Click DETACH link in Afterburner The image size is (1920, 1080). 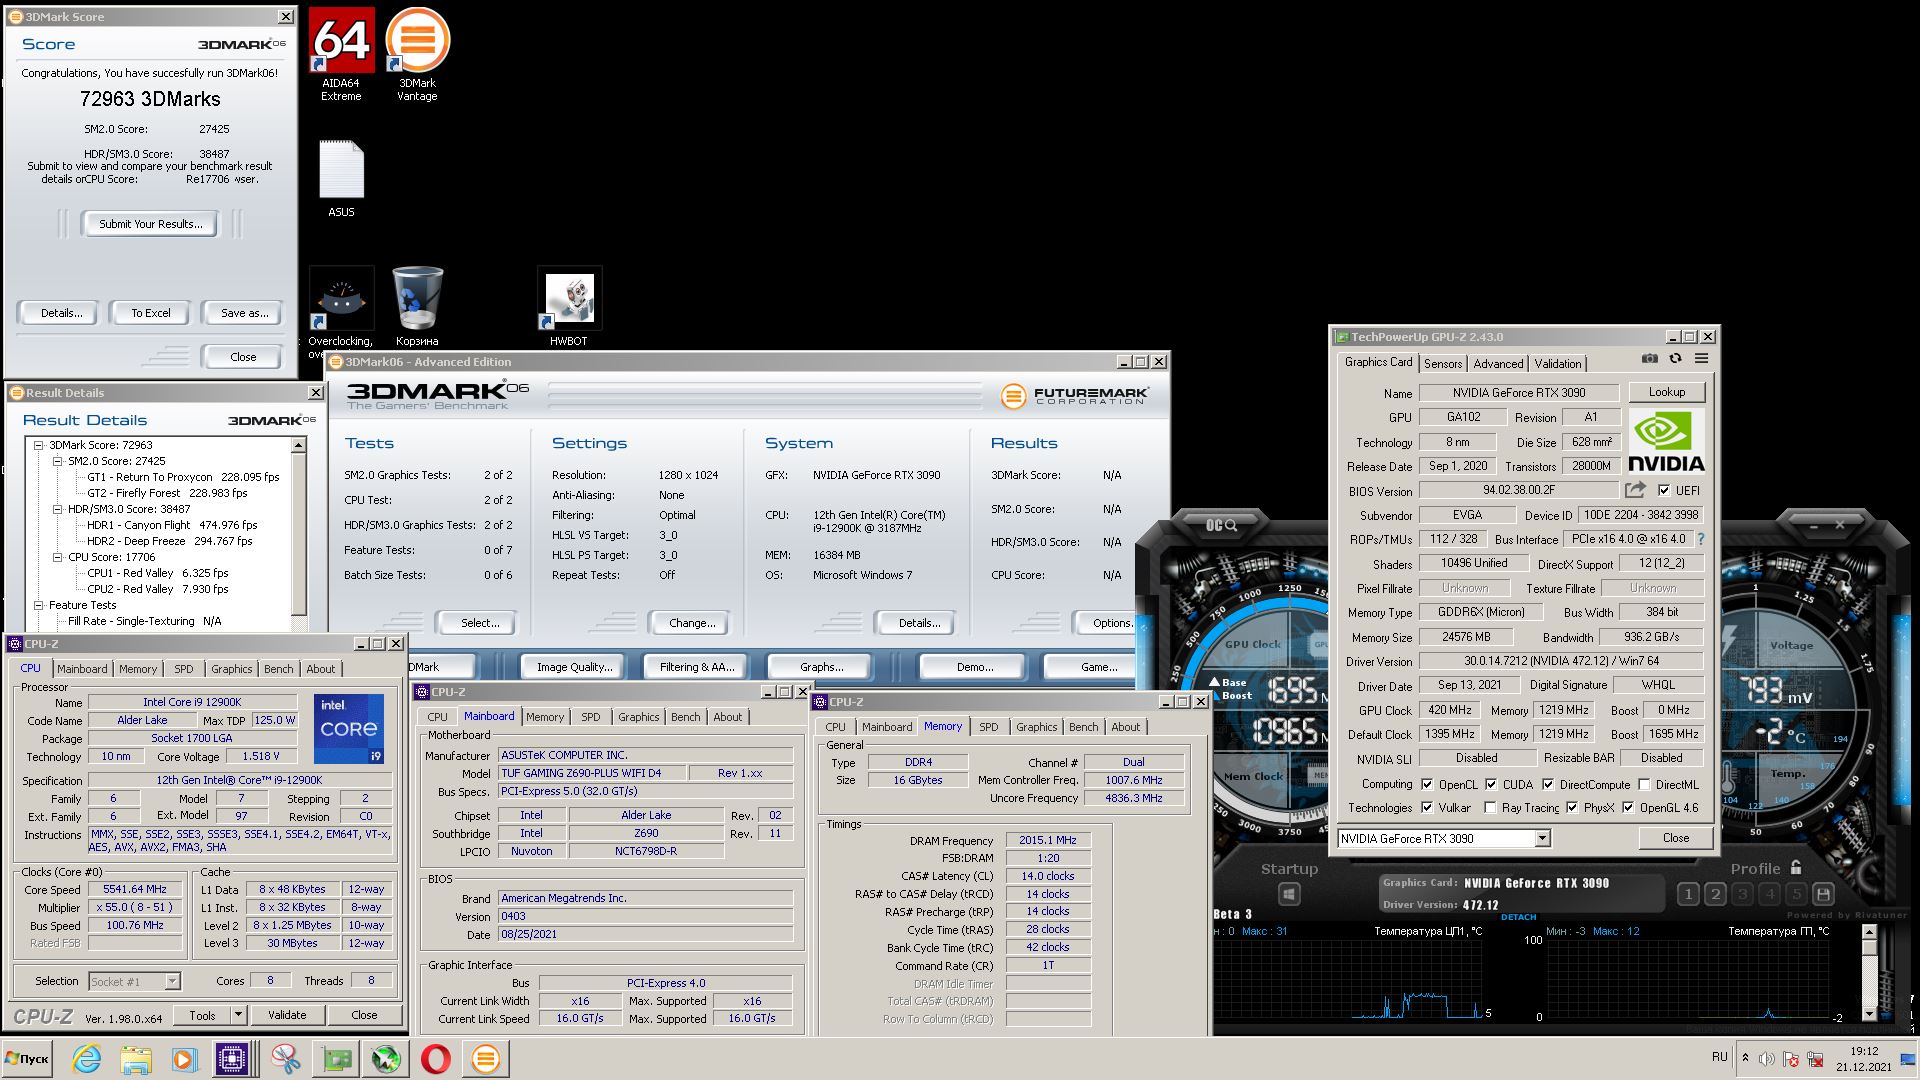(x=1518, y=917)
